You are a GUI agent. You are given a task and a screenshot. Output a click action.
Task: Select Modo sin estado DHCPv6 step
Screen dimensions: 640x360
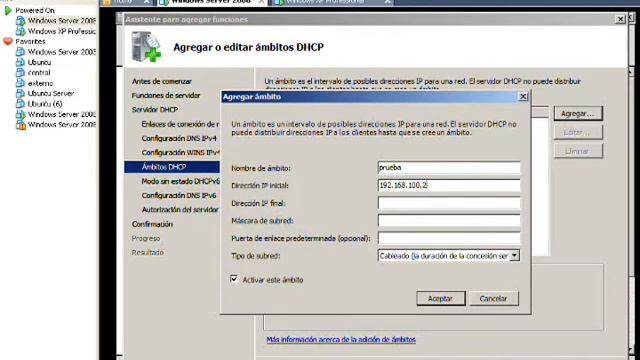click(180, 181)
